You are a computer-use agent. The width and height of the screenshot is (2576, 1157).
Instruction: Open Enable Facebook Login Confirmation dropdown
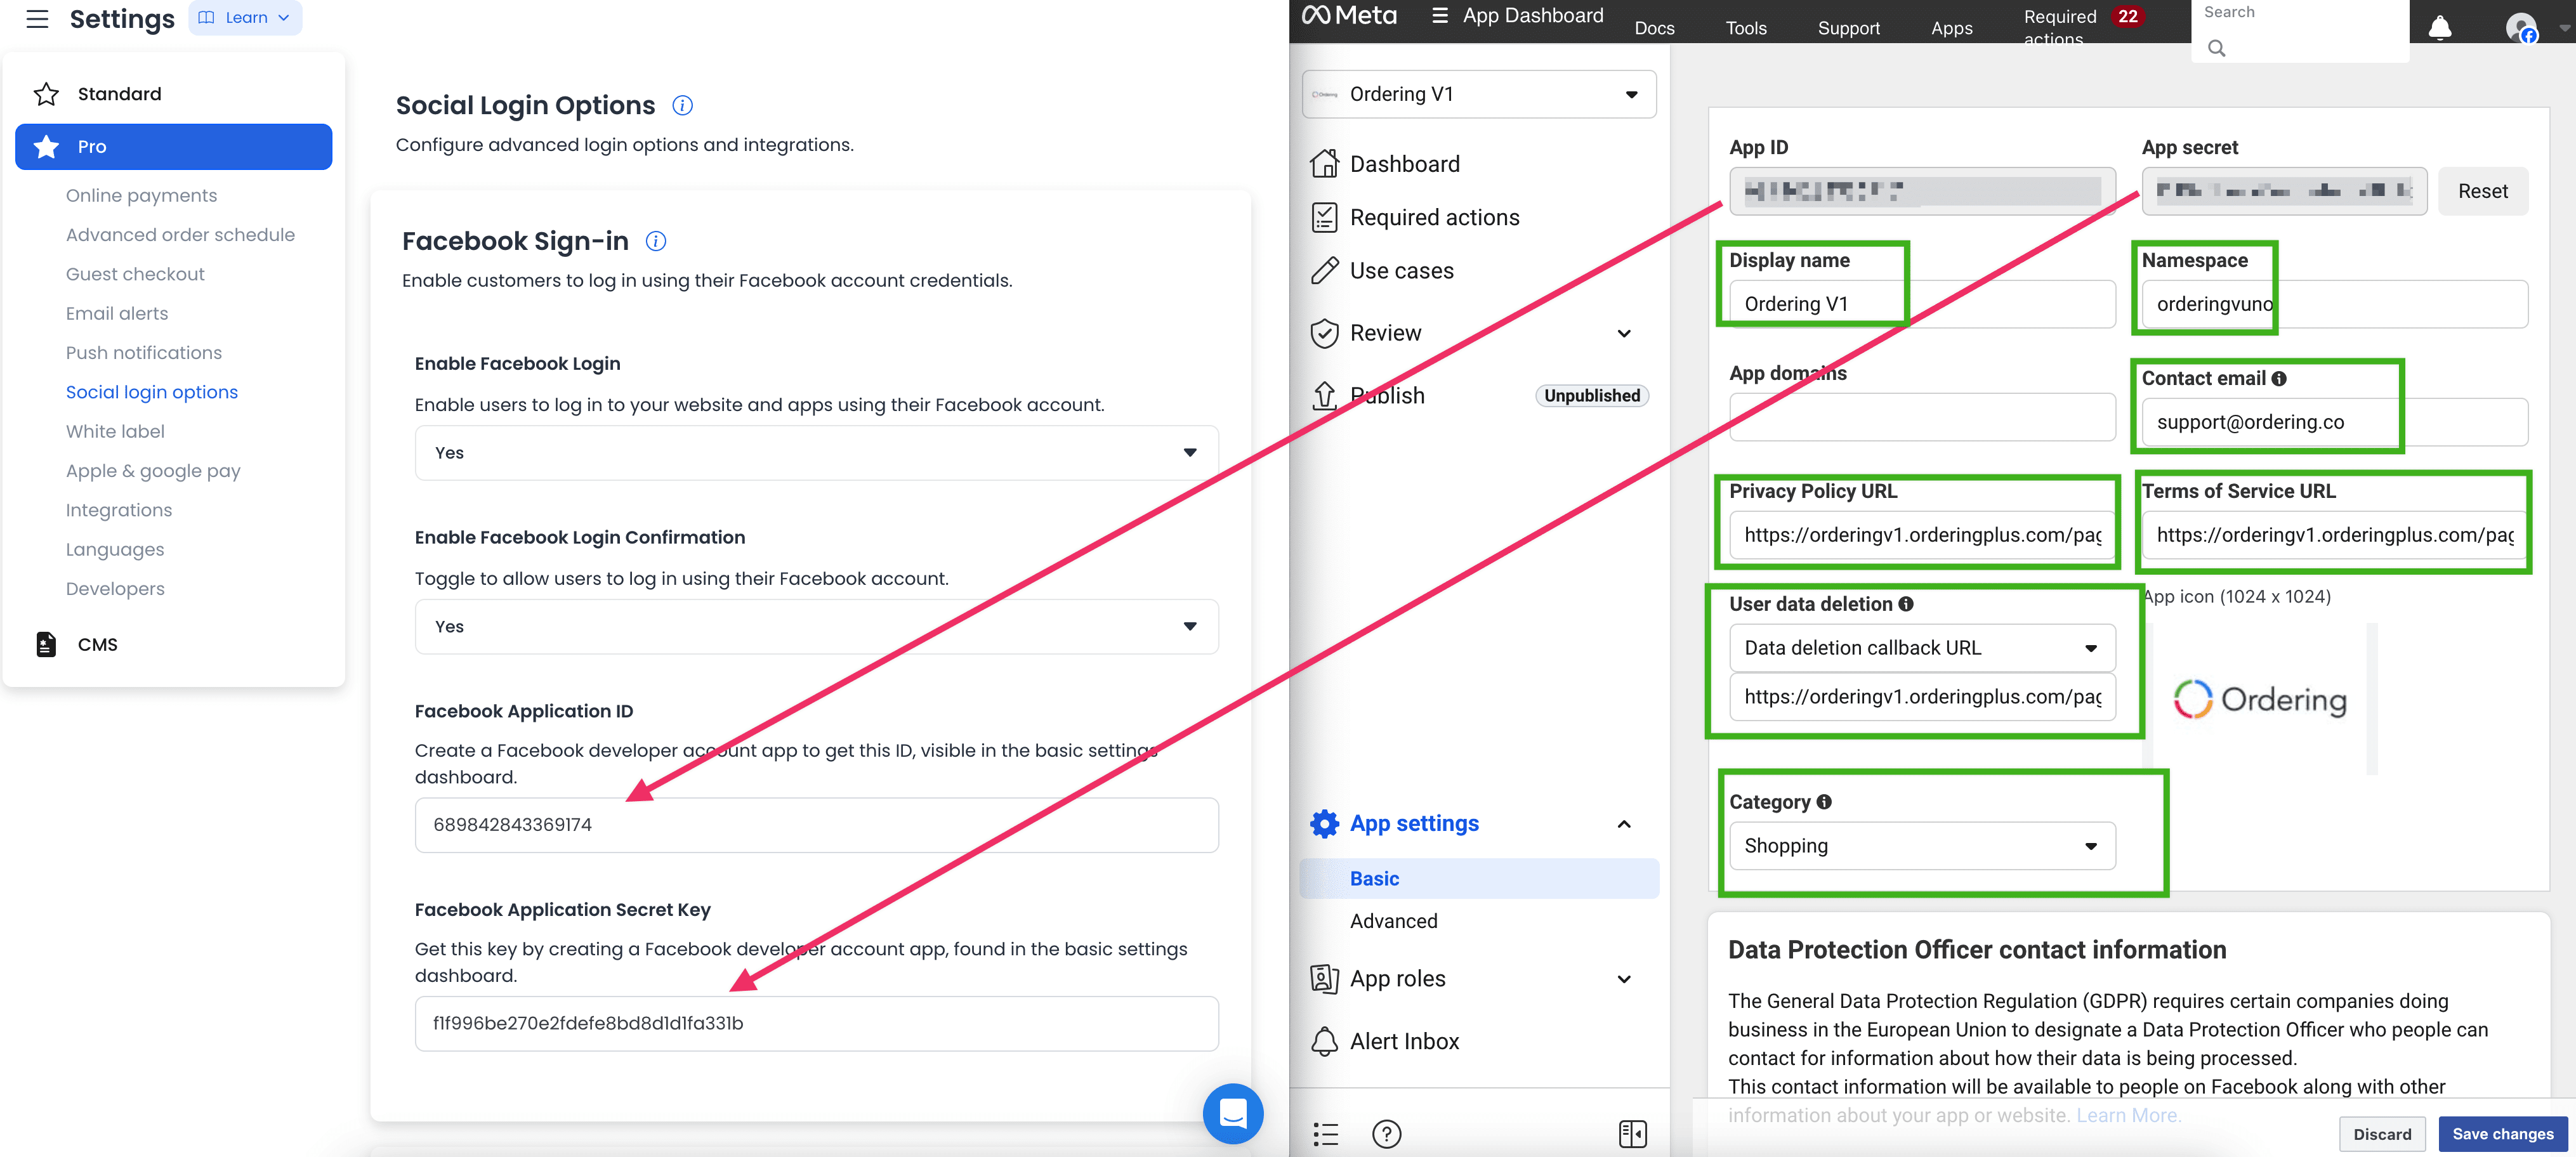click(816, 627)
